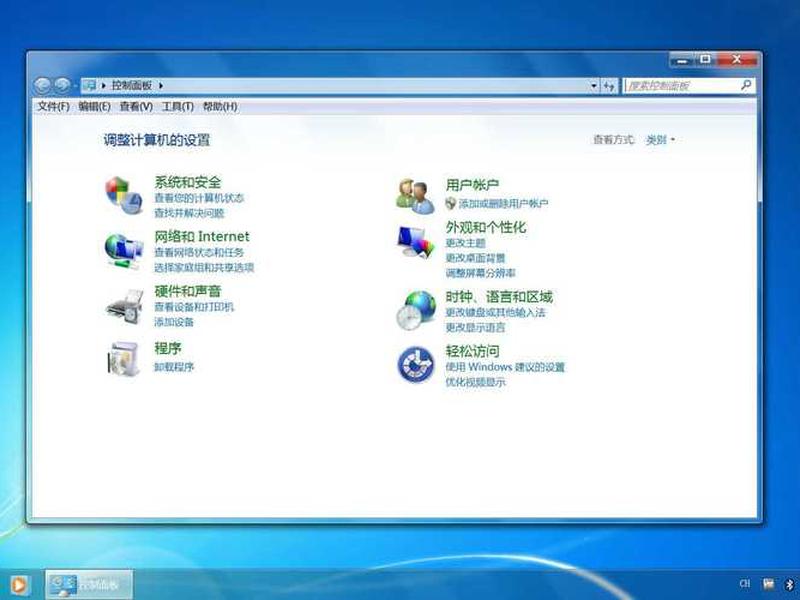Click the Back navigation arrow button

[x=42, y=85]
